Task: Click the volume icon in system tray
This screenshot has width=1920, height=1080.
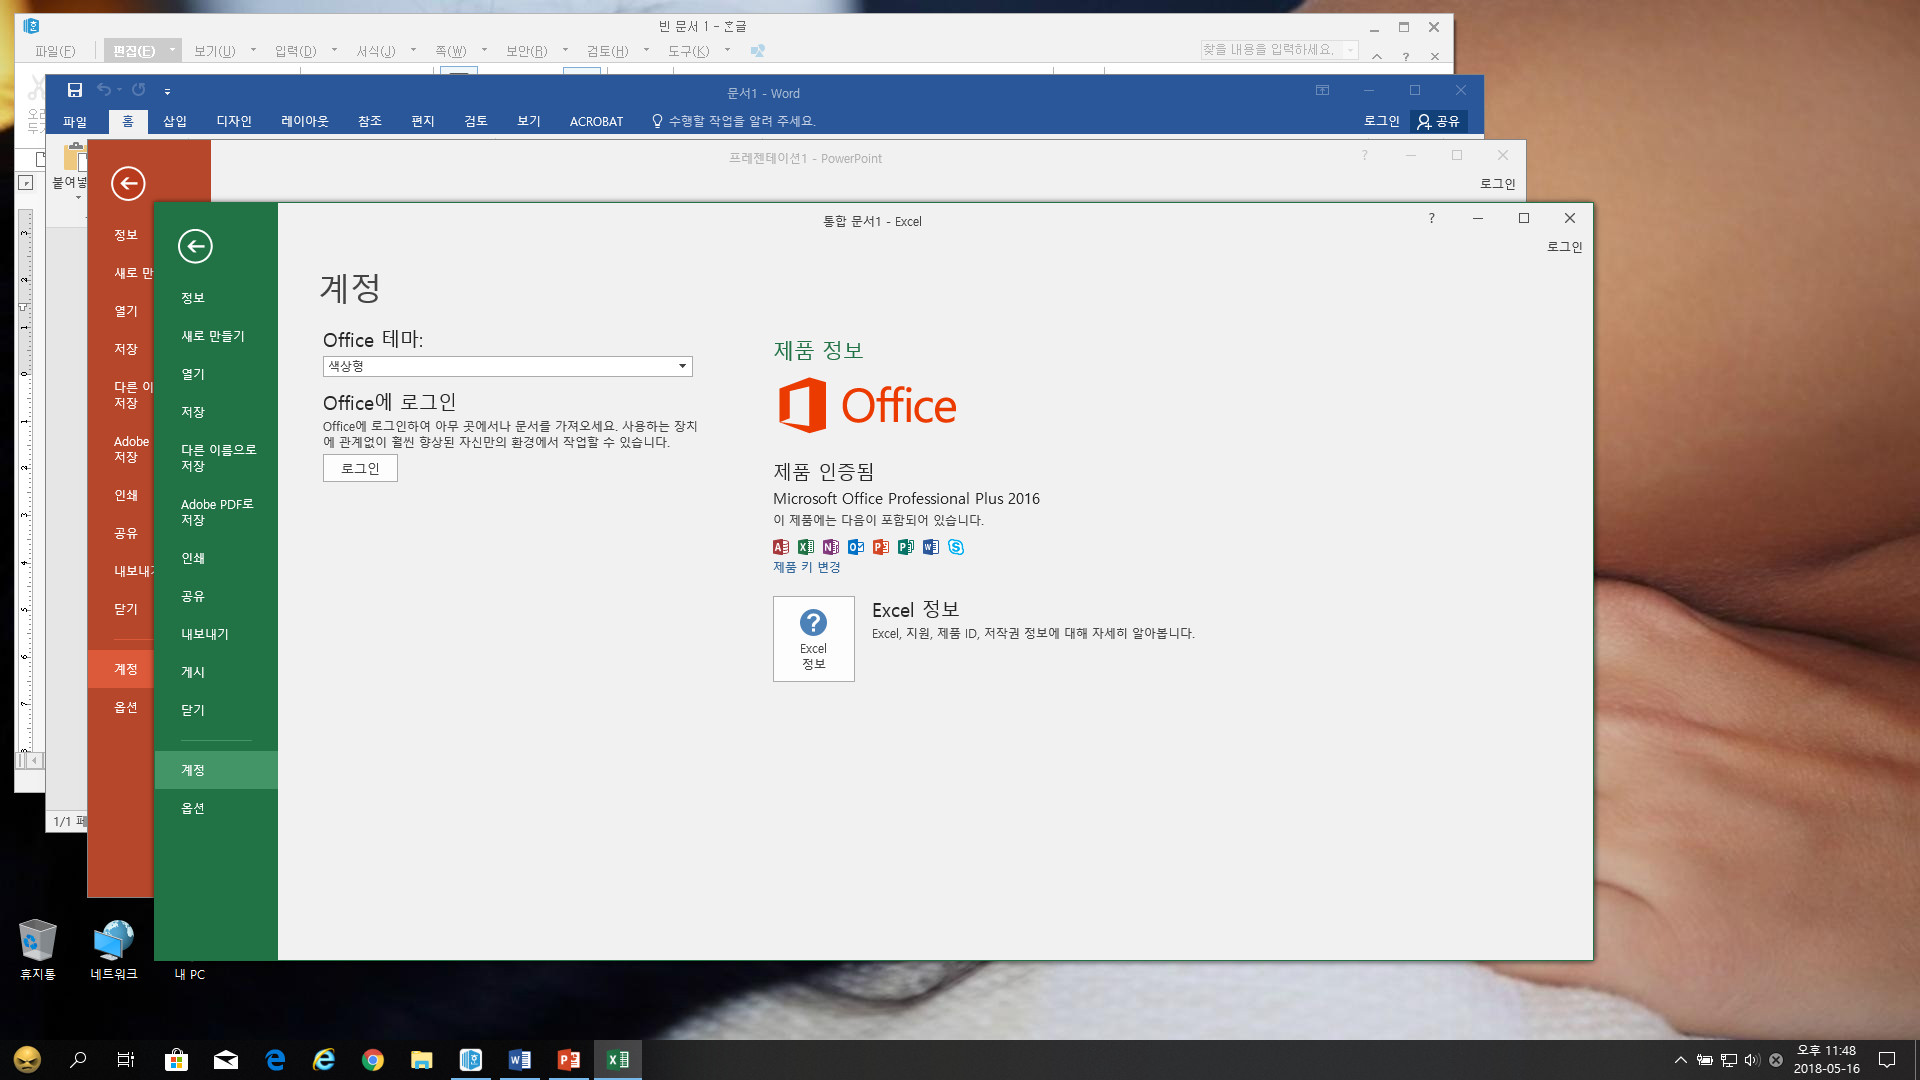Action: coord(1752,1060)
